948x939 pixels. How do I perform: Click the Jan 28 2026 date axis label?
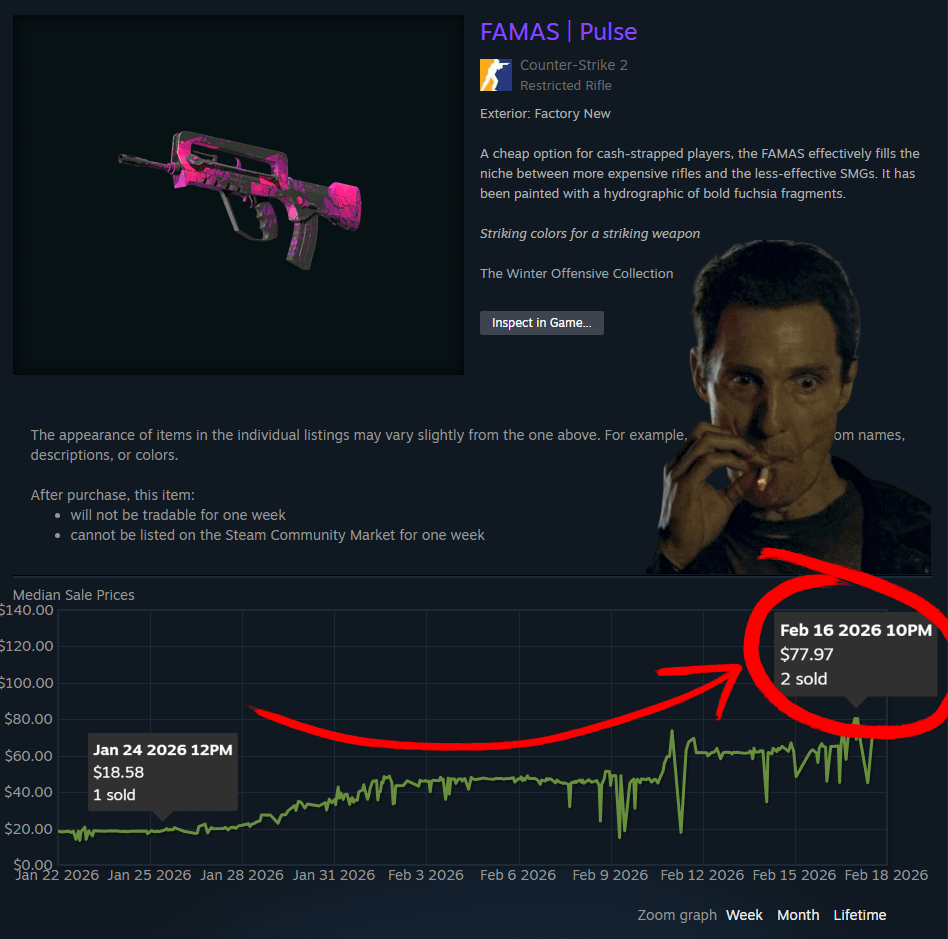click(x=242, y=875)
